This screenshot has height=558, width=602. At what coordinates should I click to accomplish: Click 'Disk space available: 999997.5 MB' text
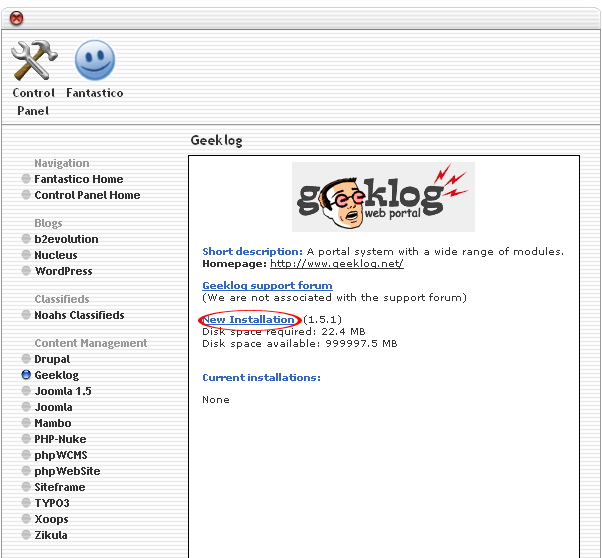300,343
